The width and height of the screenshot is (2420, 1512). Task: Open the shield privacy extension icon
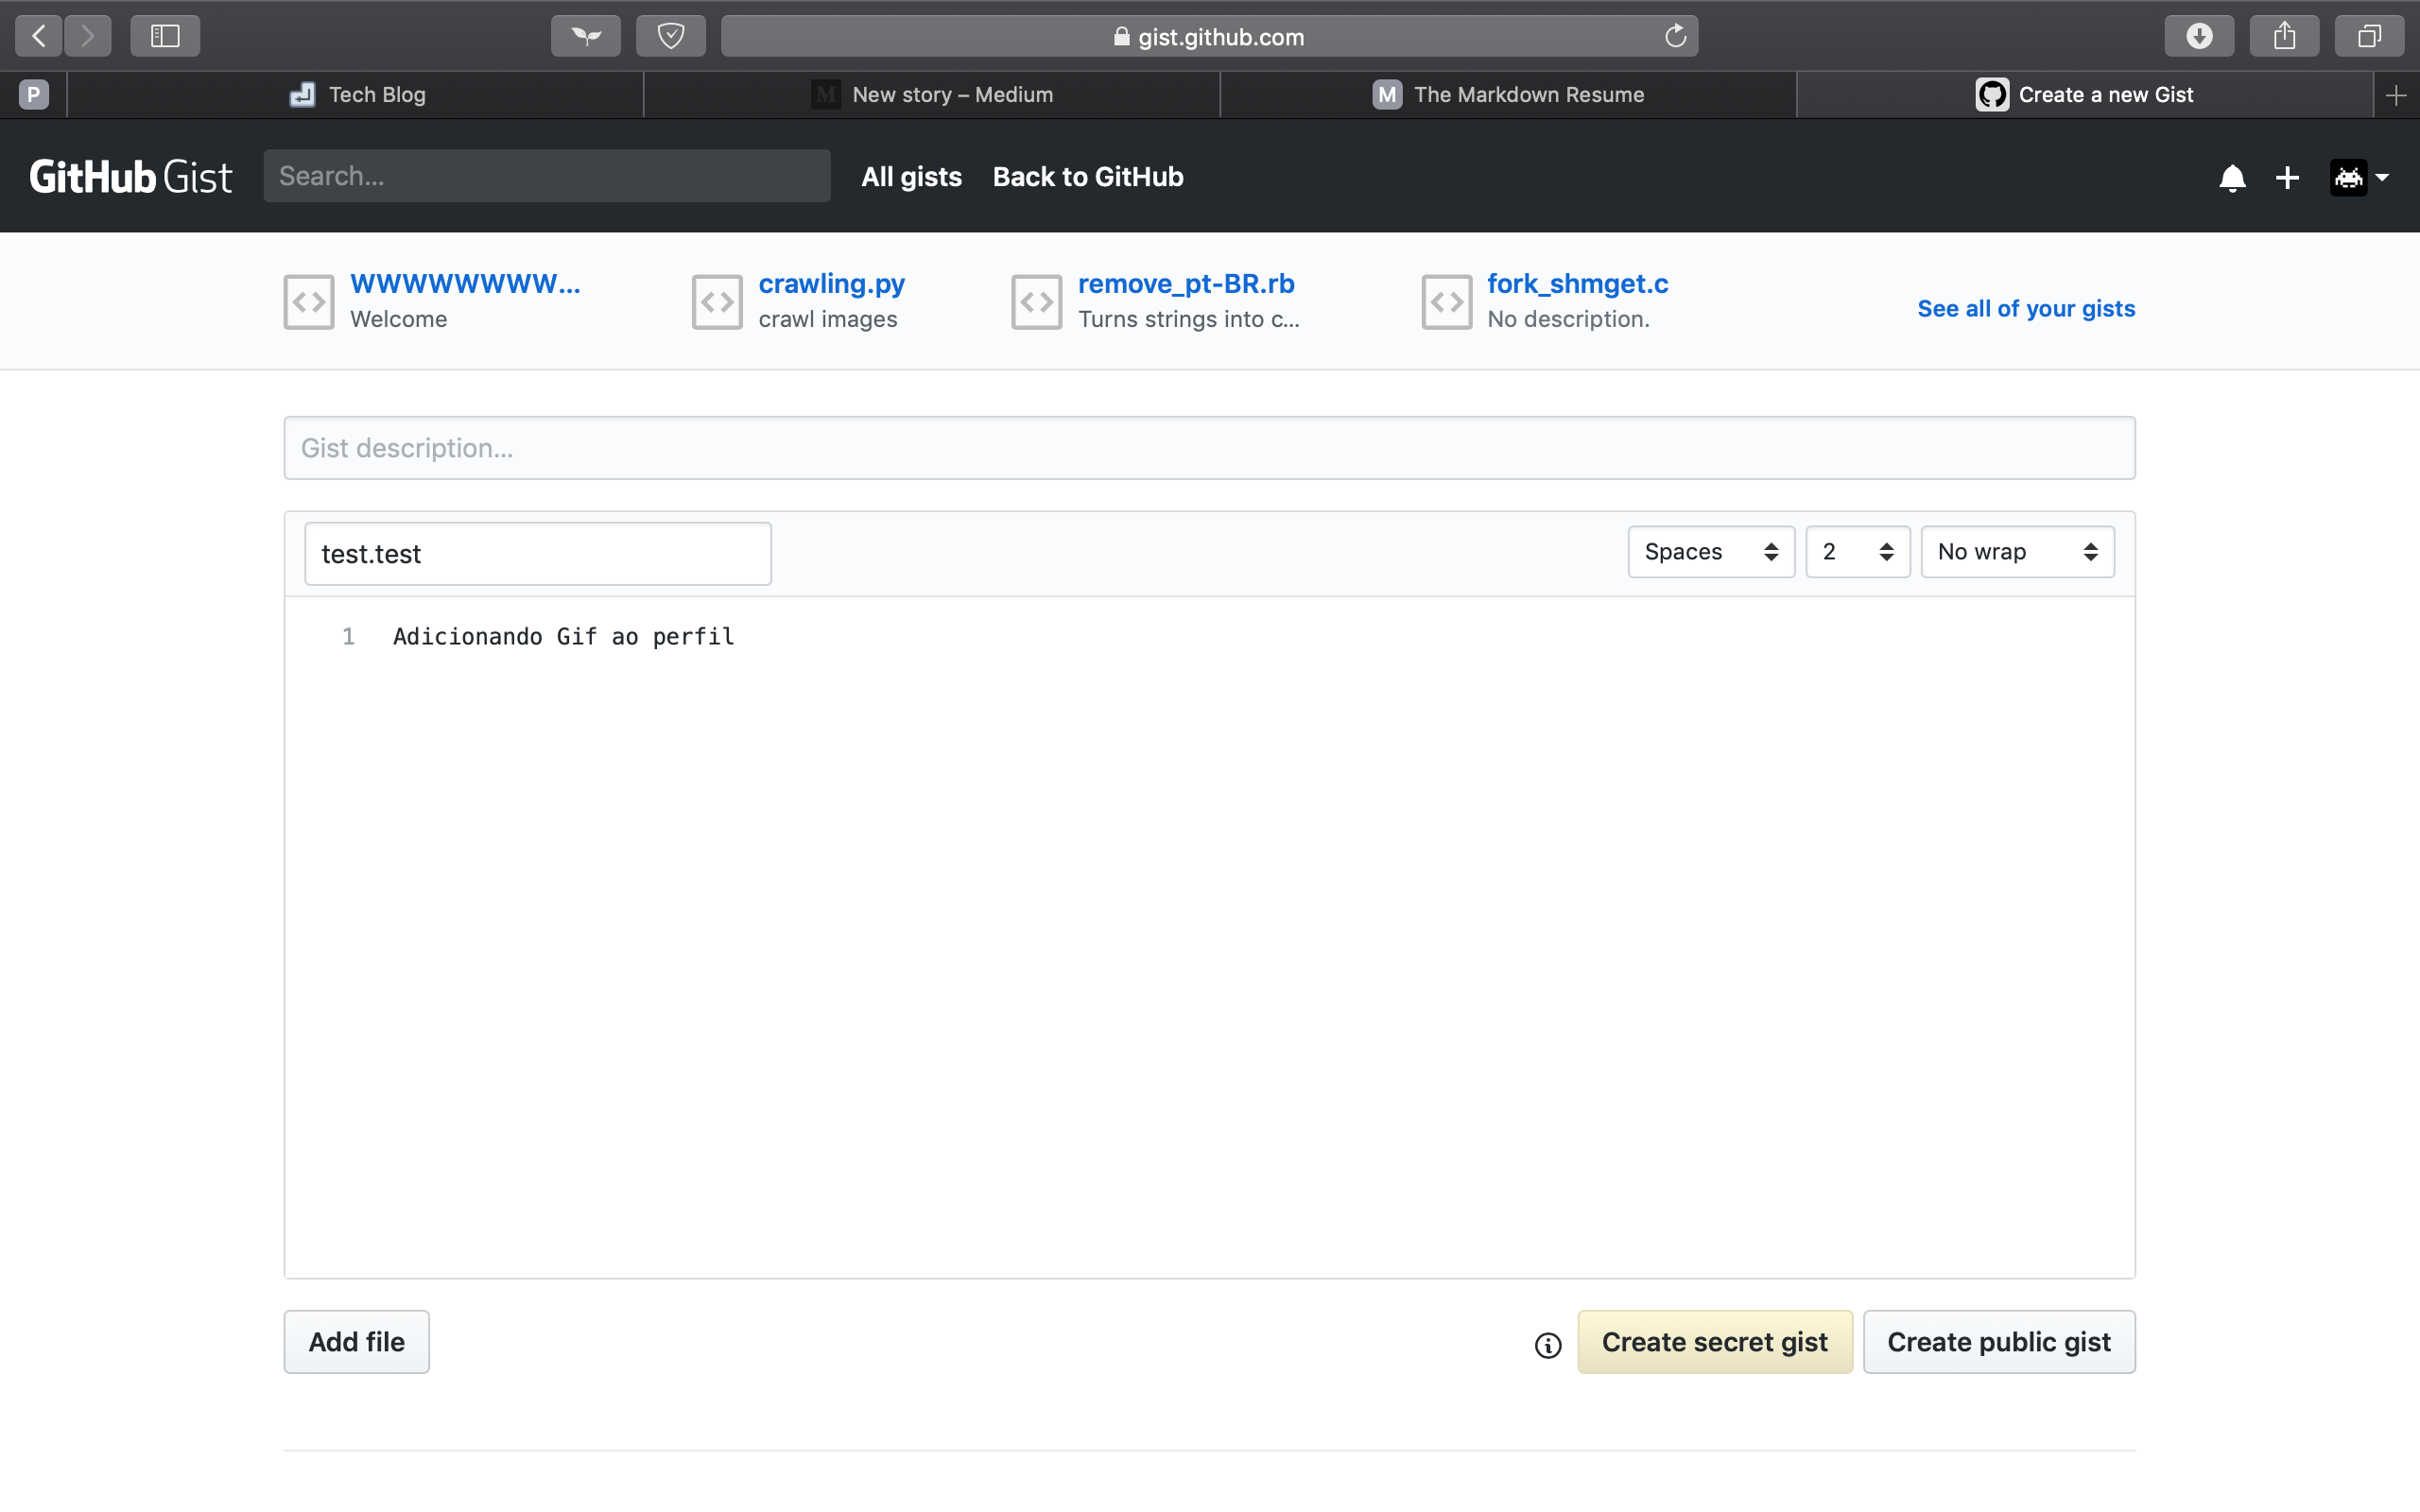[x=671, y=36]
